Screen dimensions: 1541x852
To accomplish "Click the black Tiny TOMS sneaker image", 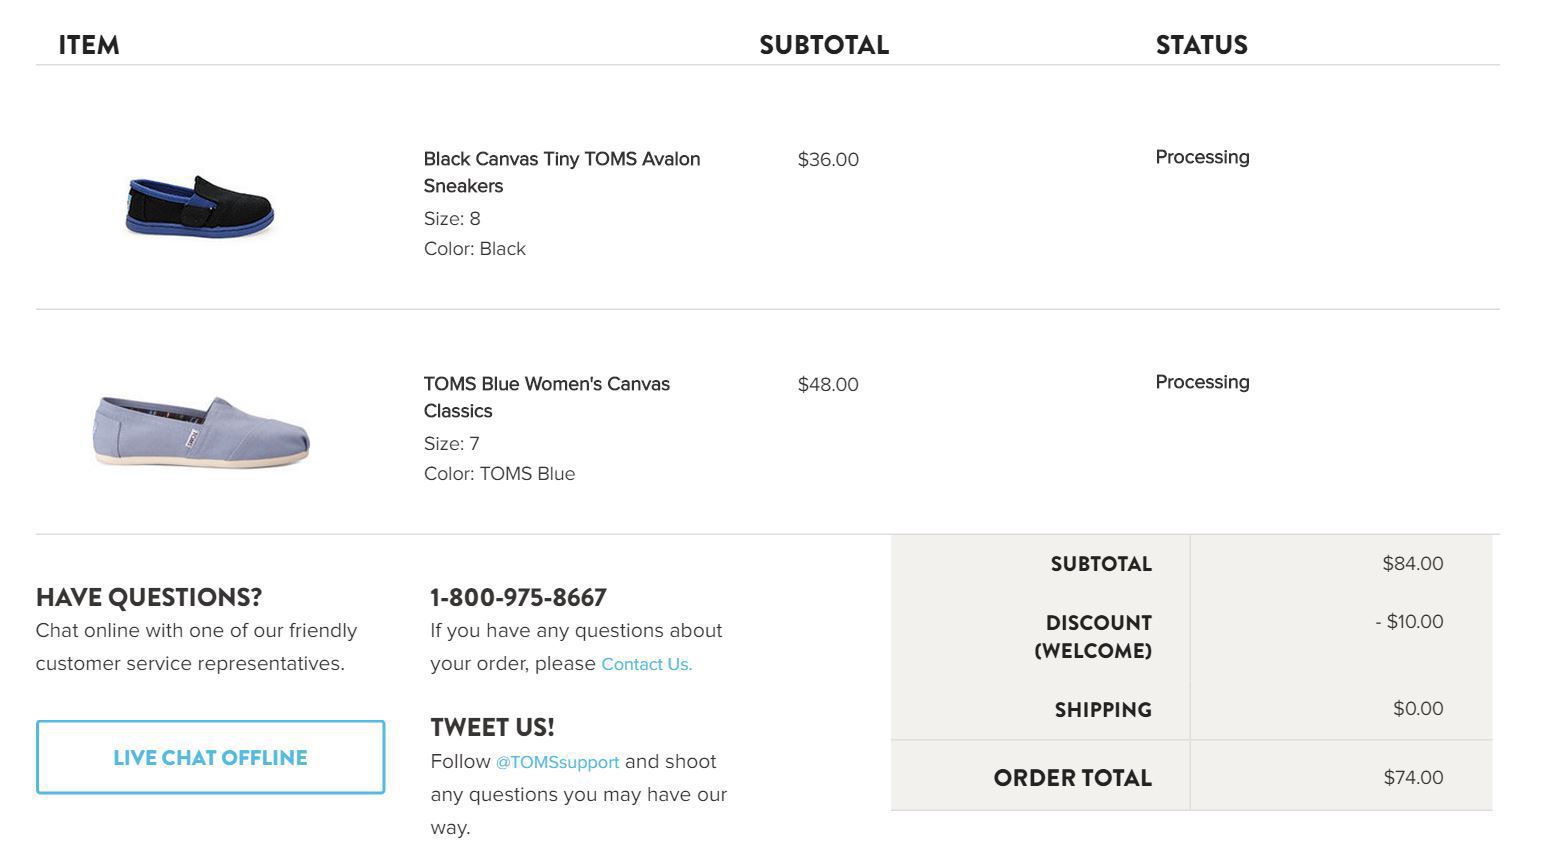I will (200, 207).
